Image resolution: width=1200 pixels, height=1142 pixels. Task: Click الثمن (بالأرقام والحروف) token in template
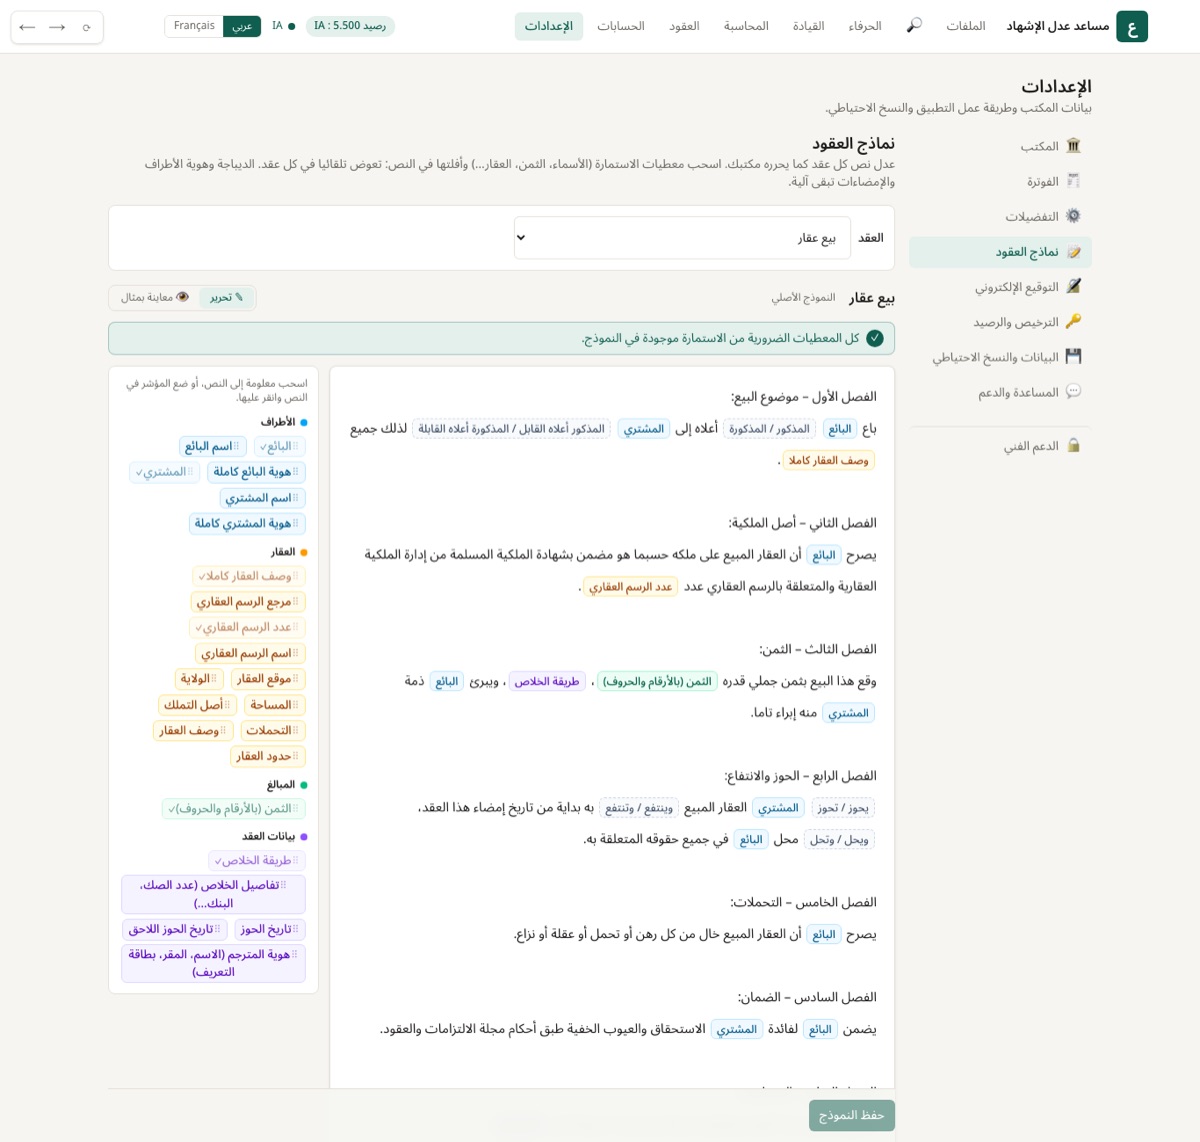[657, 681]
